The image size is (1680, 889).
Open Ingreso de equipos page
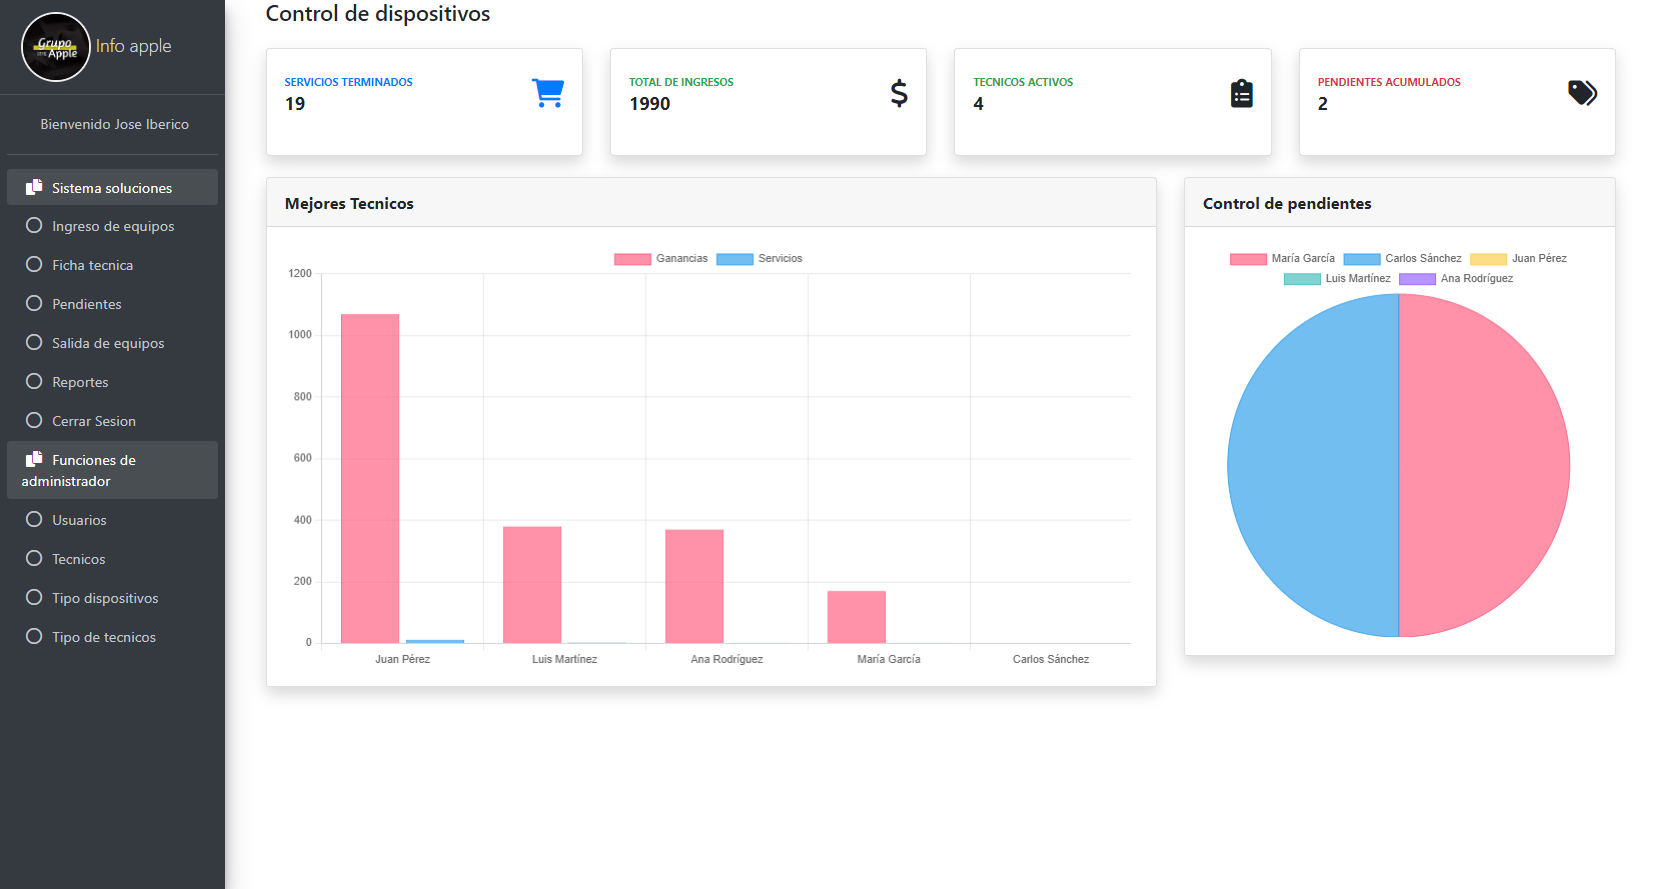click(x=112, y=226)
